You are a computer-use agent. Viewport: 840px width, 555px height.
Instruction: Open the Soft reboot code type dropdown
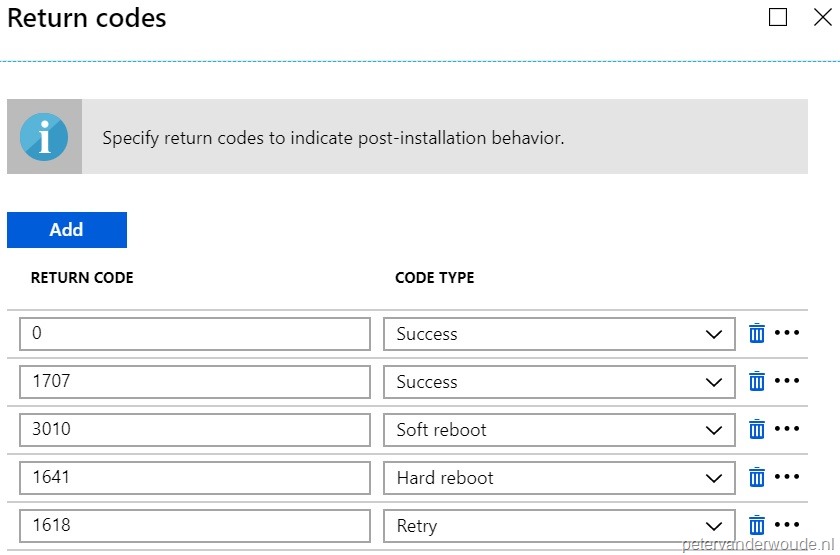(559, 430)
